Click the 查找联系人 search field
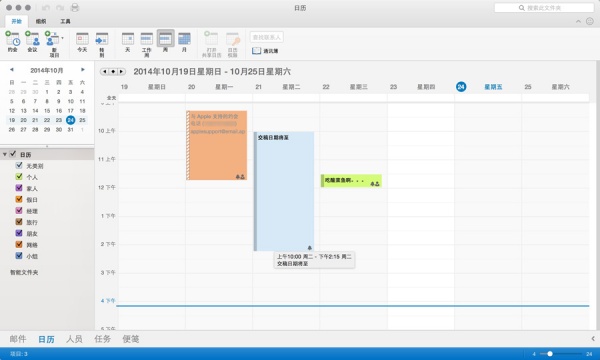 pyautogui.click(x=267, y=37)
